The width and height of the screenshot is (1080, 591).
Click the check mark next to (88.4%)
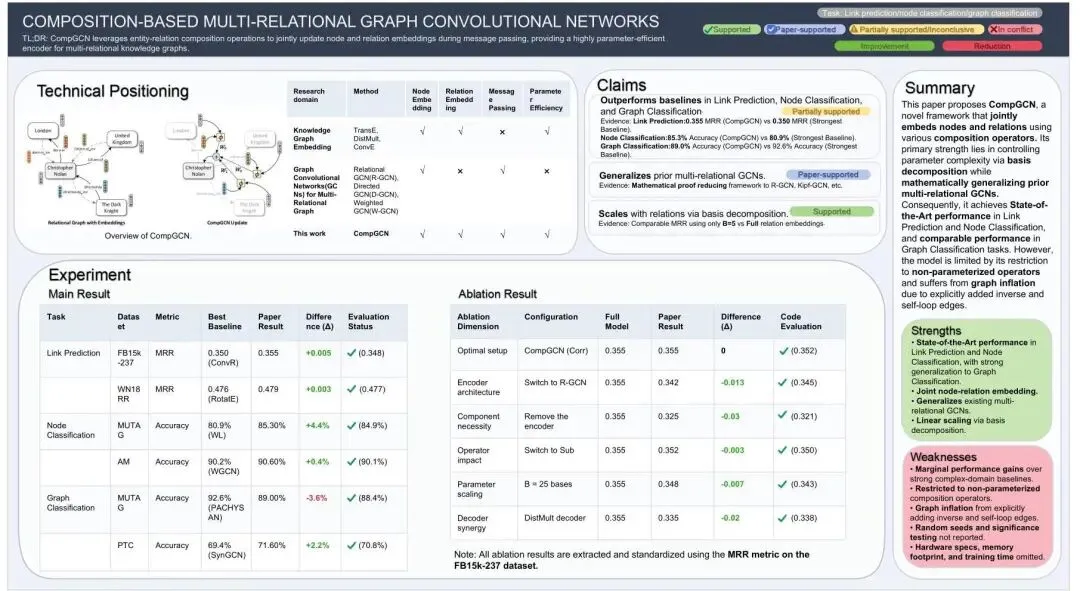pyautogui.click(x=351, y=498)
